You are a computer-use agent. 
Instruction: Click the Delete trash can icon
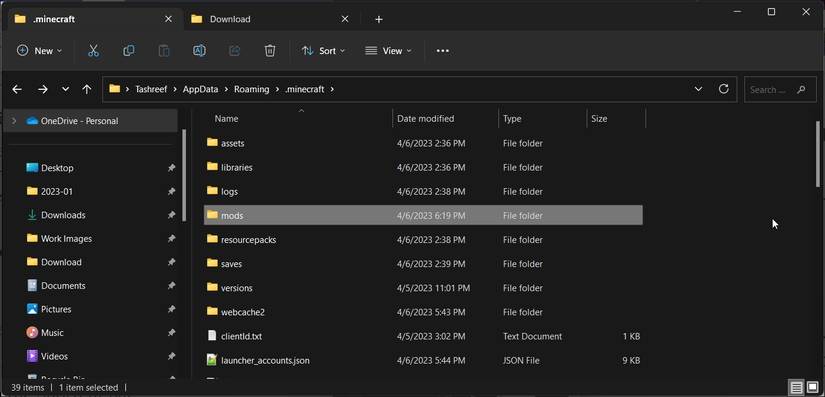point(269,51)
